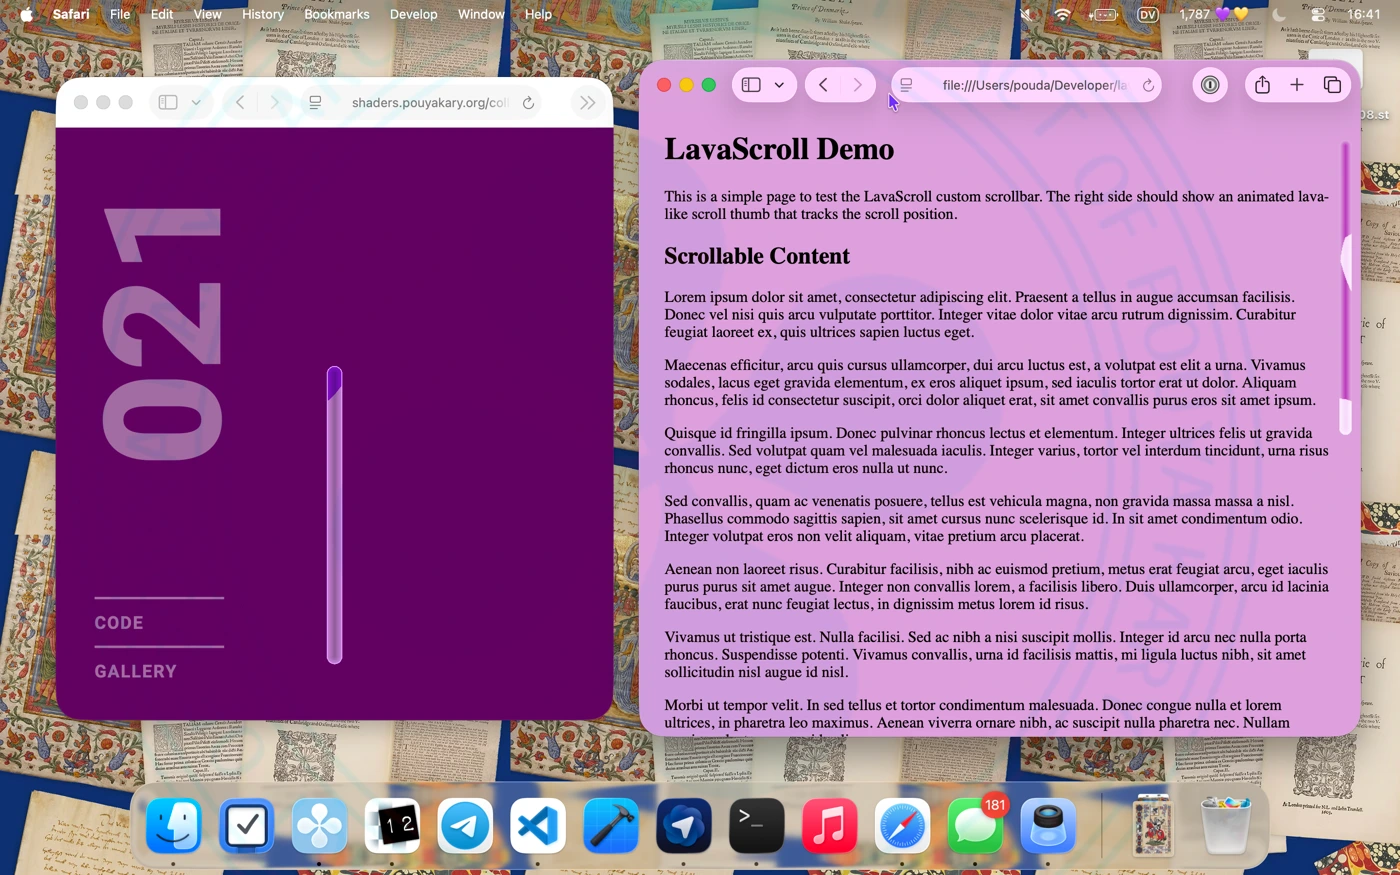Click the GALLERY link

pyautogui.click(x=135, y=671)
